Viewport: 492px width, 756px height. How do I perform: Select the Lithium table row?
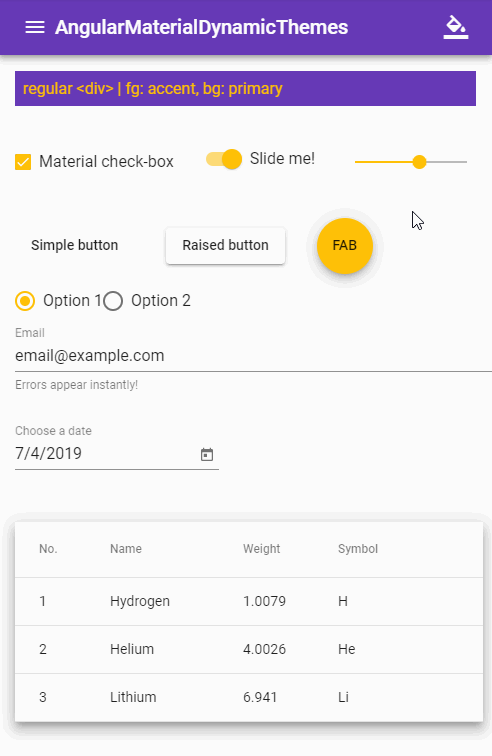[x=249, y=697]
